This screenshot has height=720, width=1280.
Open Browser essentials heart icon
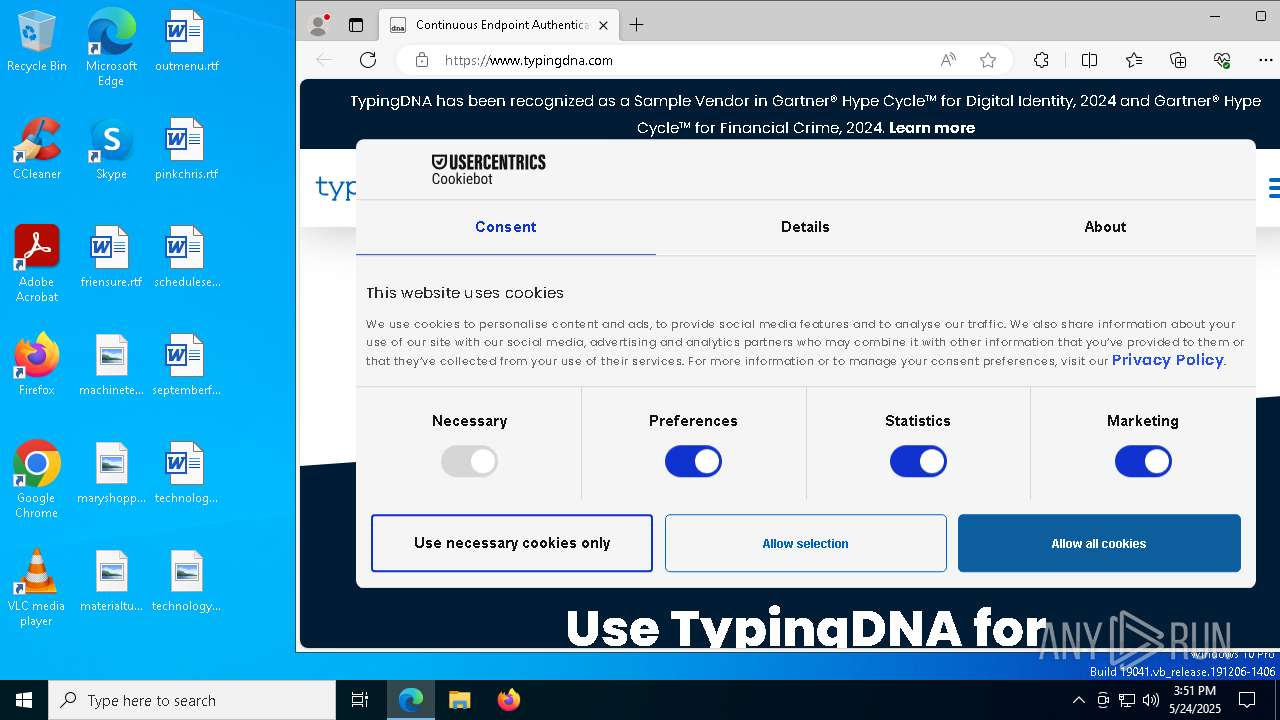click(x=1222, y=60)
